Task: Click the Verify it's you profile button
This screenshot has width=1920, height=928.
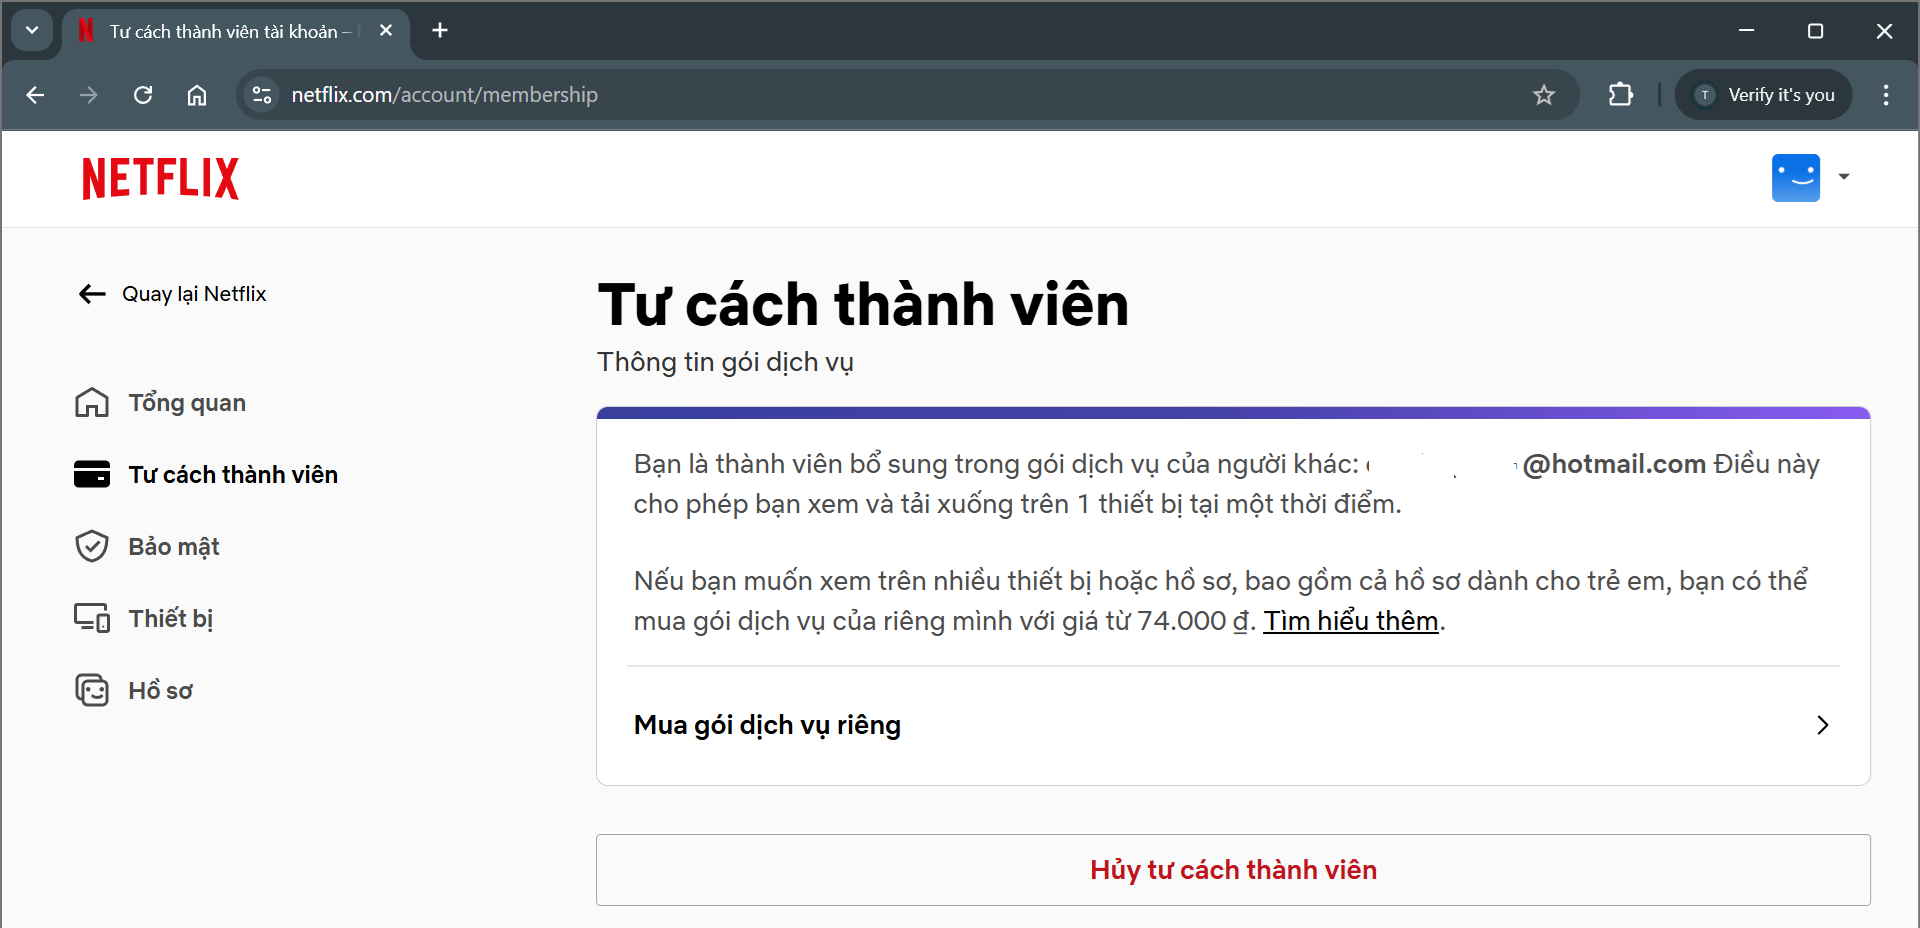Action: [1764, 95]
